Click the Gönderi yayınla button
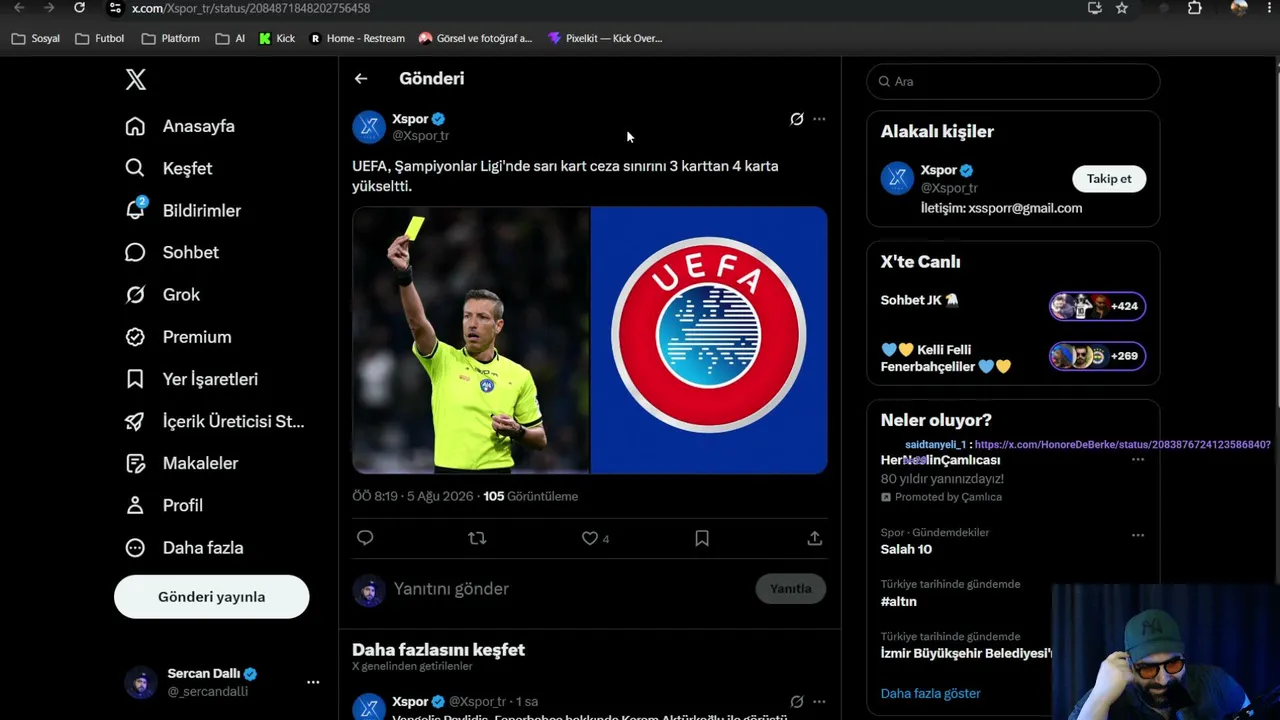This screenshot has height=720, width=1280. click(x=212, y=597)
